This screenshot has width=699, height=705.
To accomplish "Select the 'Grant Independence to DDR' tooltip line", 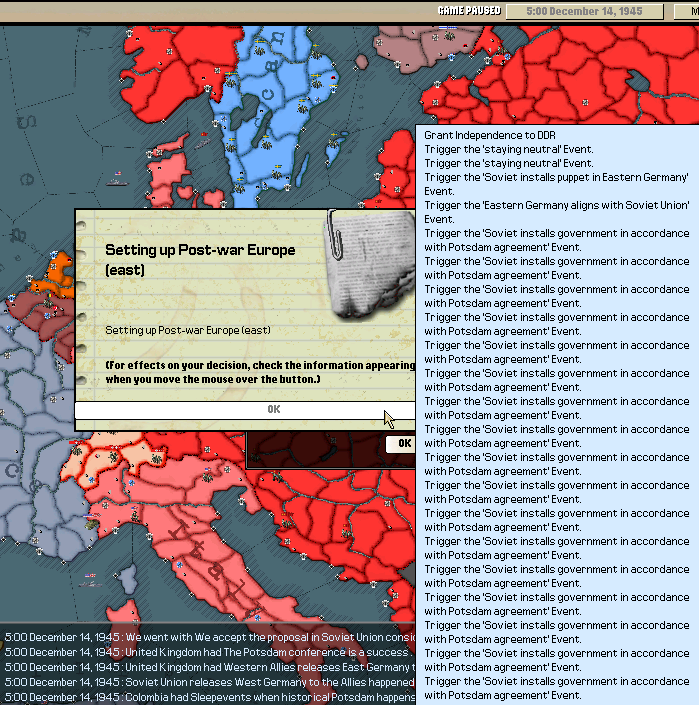I will (490, 135).
